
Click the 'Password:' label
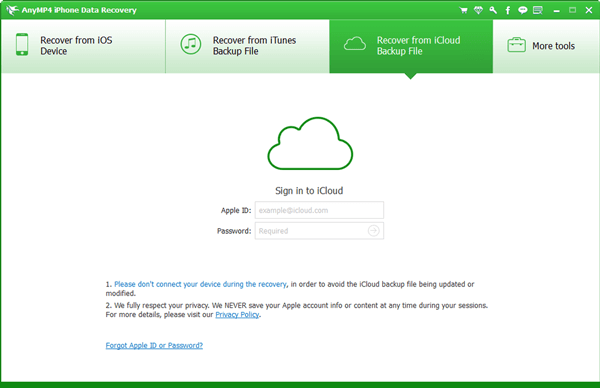point(234,231)
